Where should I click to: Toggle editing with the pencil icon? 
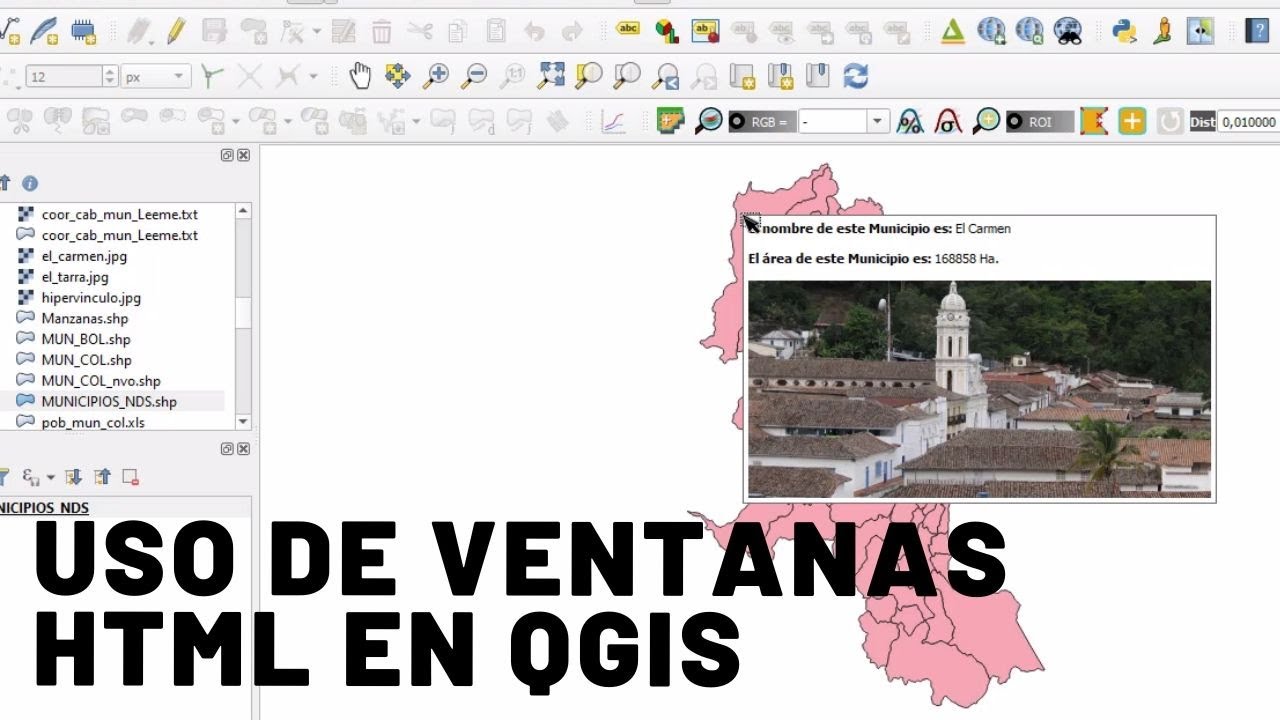(x=176, y=31)
